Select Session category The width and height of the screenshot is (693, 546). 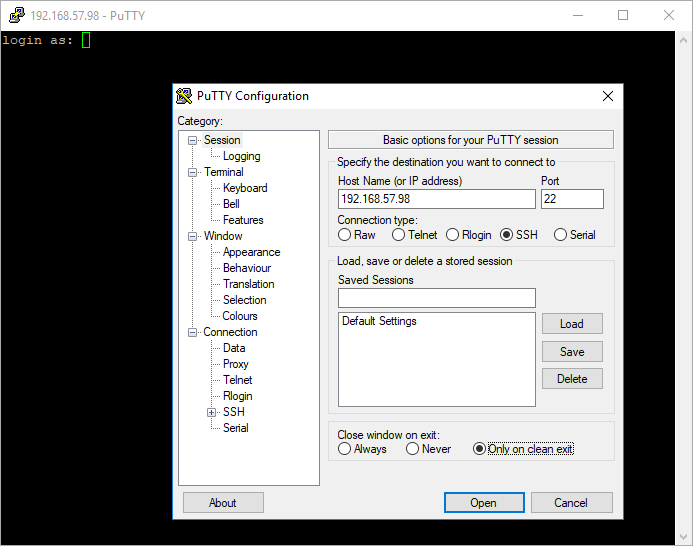click(x=222, y=140)
